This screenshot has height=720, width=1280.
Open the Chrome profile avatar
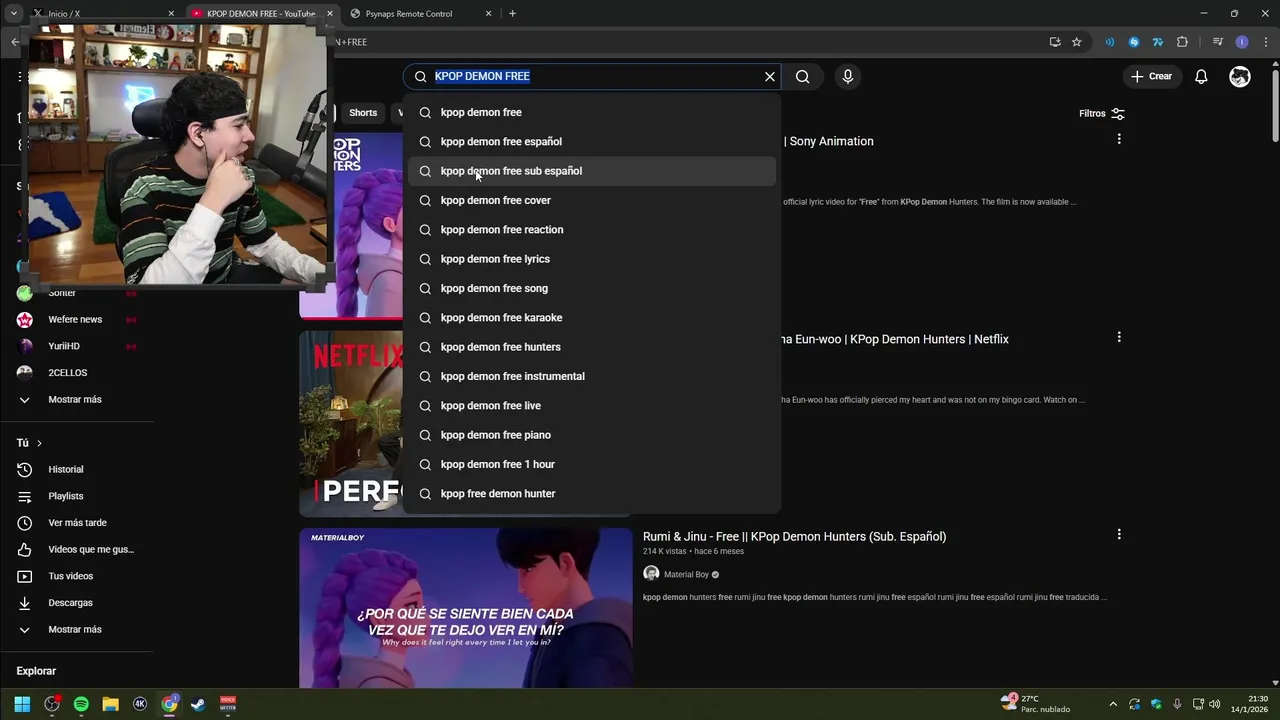[x=1242, y=42]
